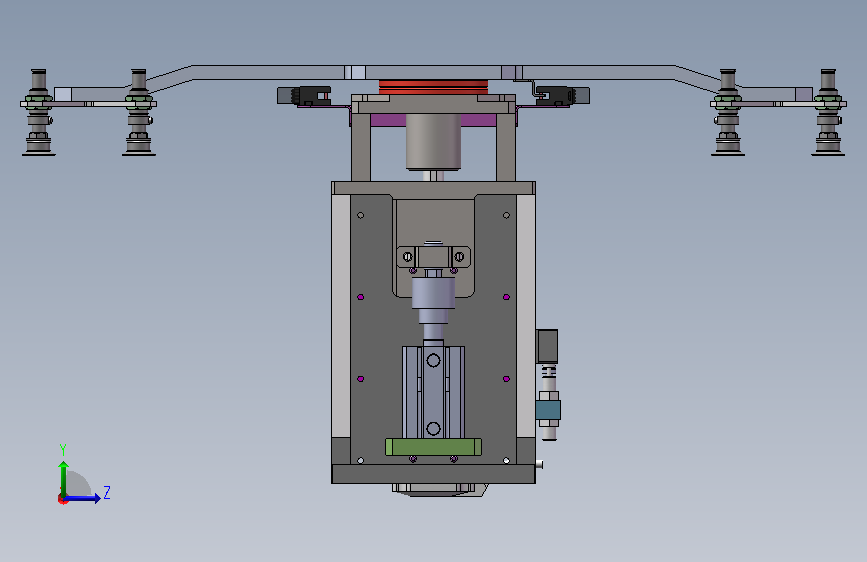This screenshot has height=562, width=867.
Task: Select the teal fitting on the side
Action: click(x=548, y=410)
